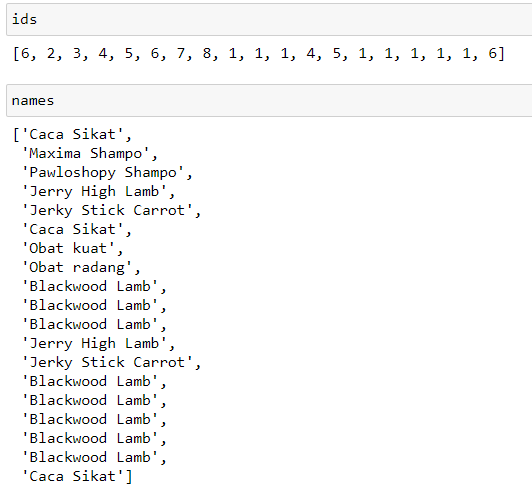Click the final 6 before ids closing bracket
This screenshot has height=487, width=532.
coord(492,54)
